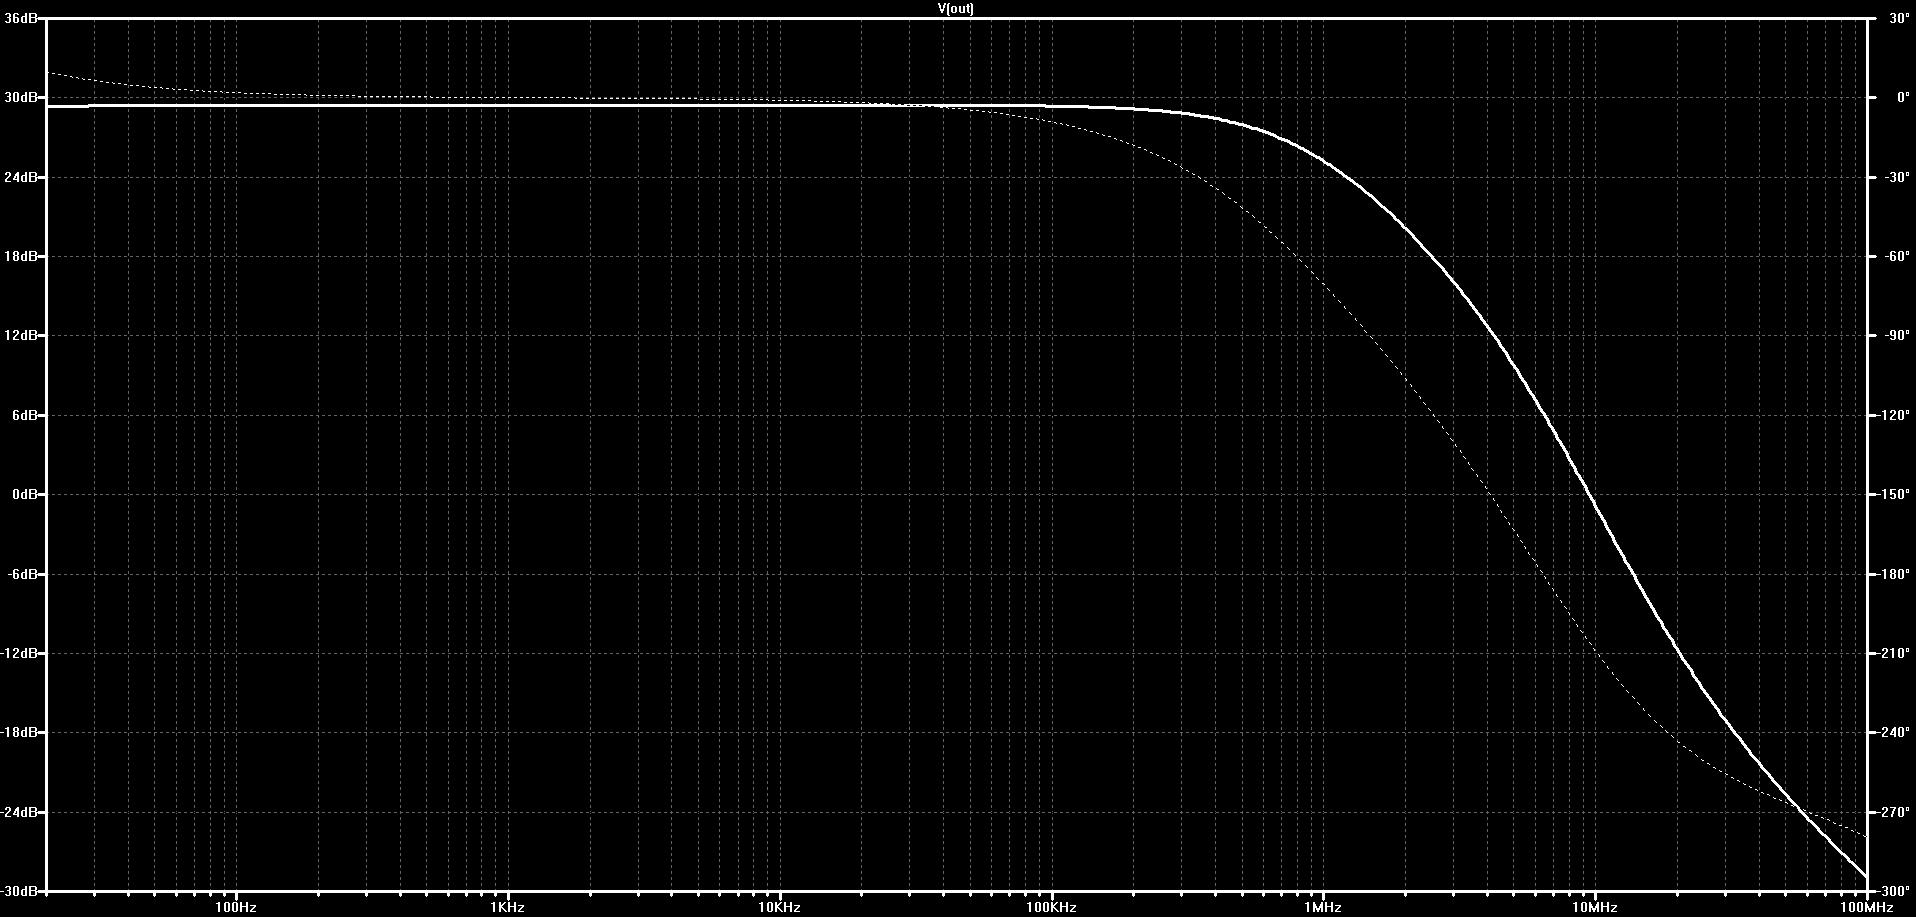Viewport: 1916px width, 917px height.
Task: Click the -240° phase axis label
Action: click(1892, 733)
